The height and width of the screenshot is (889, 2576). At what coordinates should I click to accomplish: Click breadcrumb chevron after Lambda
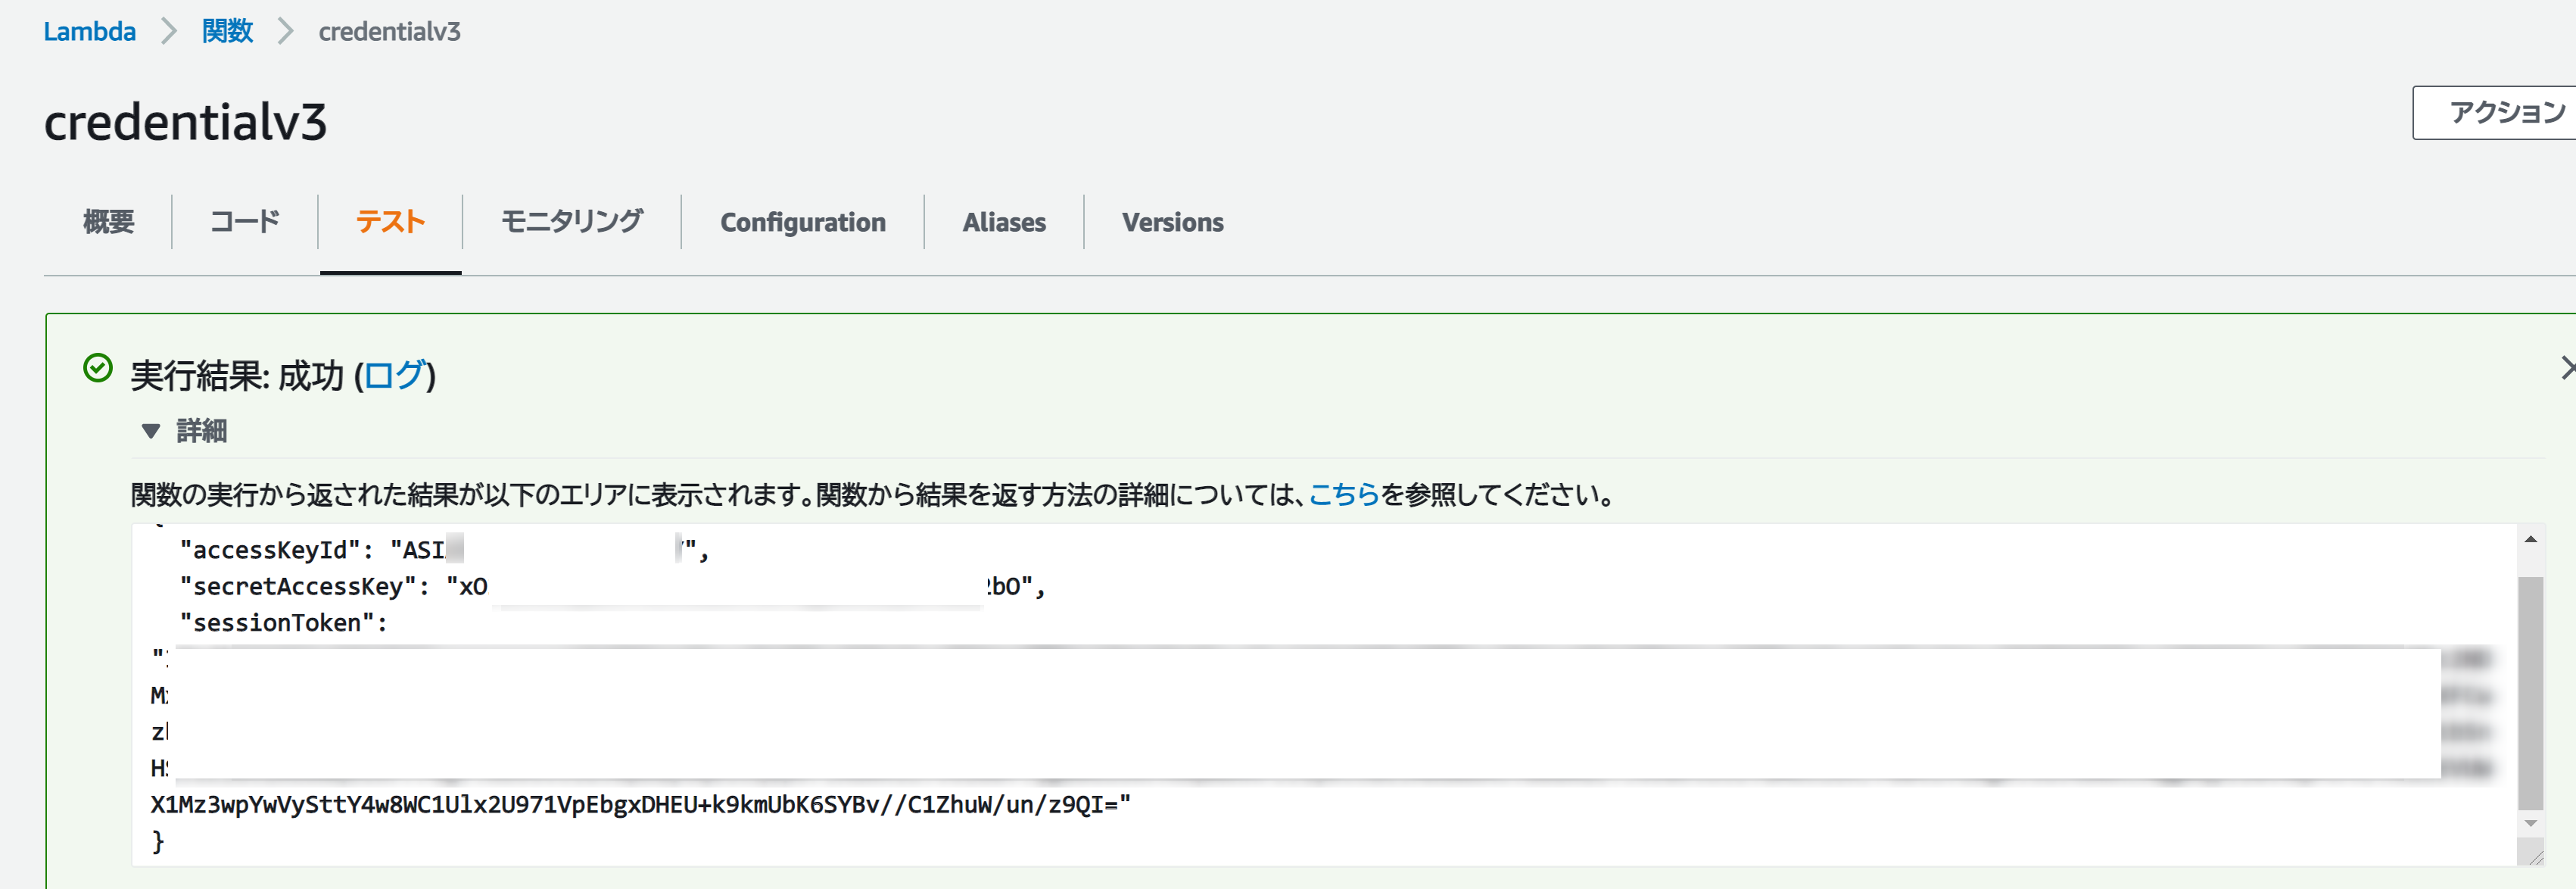169,32
